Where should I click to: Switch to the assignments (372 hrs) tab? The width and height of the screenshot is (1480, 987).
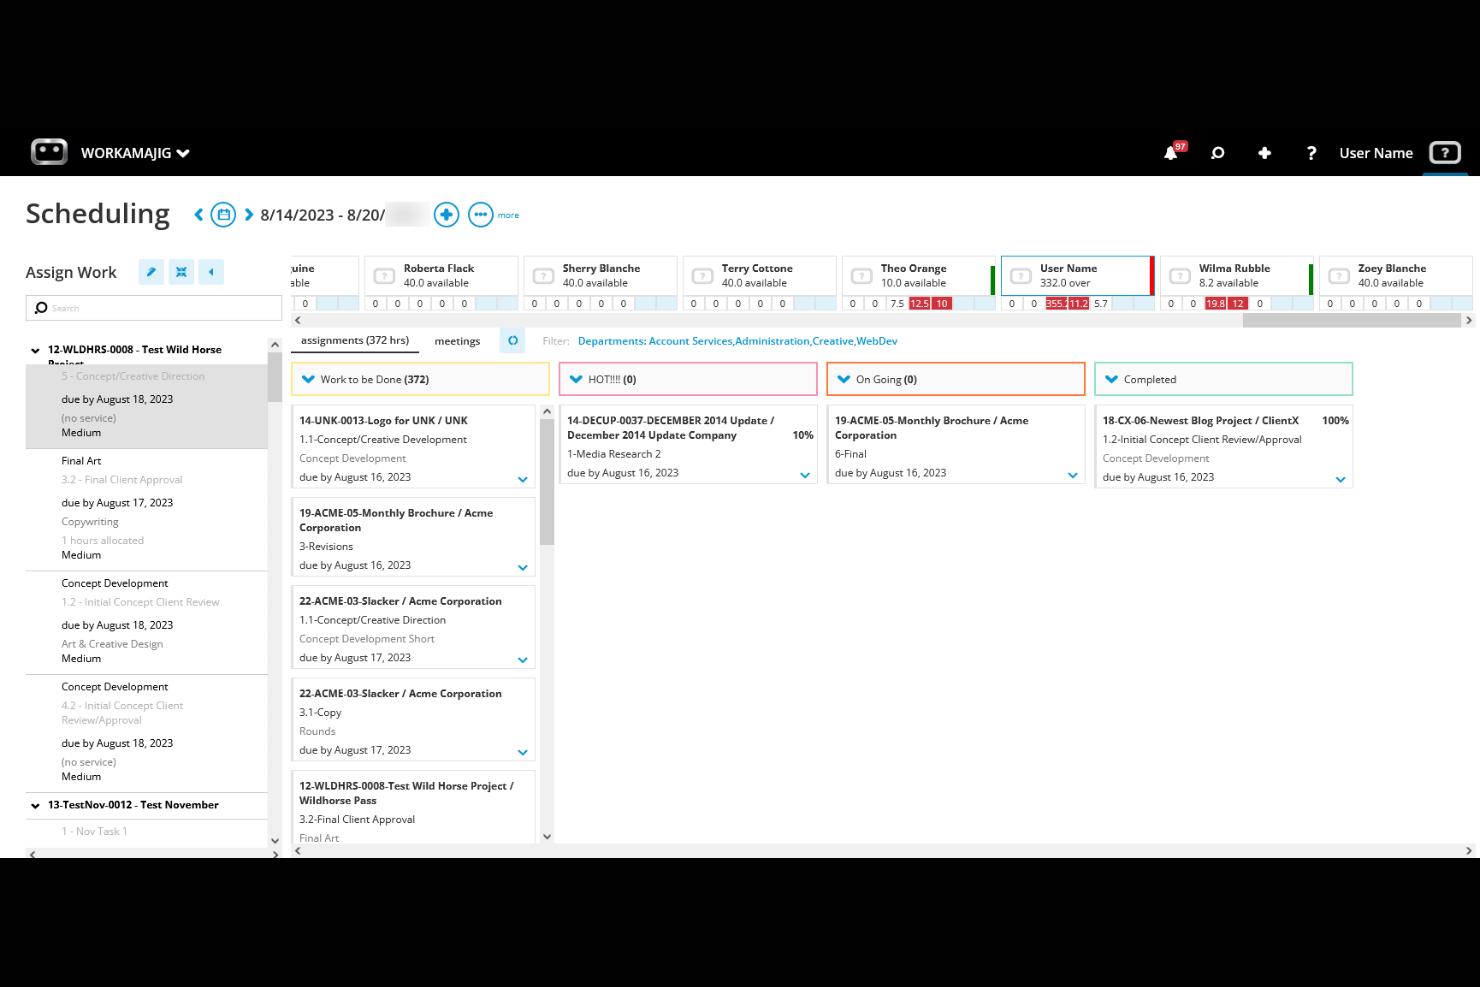coord(355,341)
